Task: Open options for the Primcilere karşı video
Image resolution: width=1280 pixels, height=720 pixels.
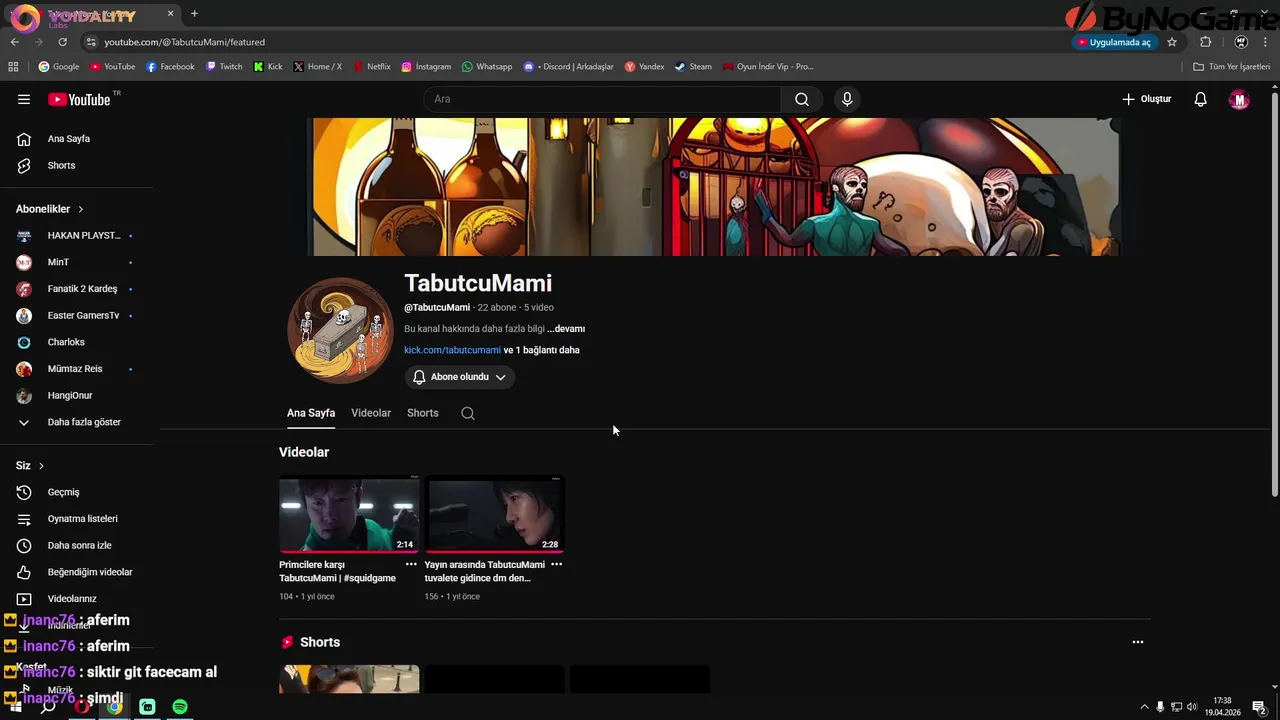Action: (411, 565)
